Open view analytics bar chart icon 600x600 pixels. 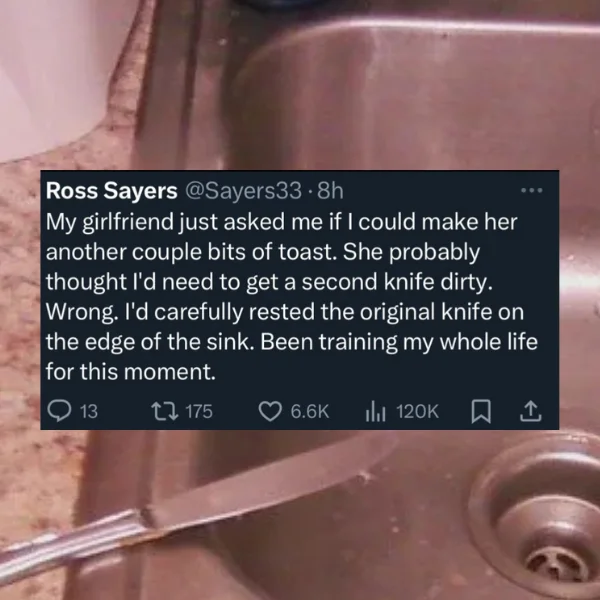coord(375,412)
